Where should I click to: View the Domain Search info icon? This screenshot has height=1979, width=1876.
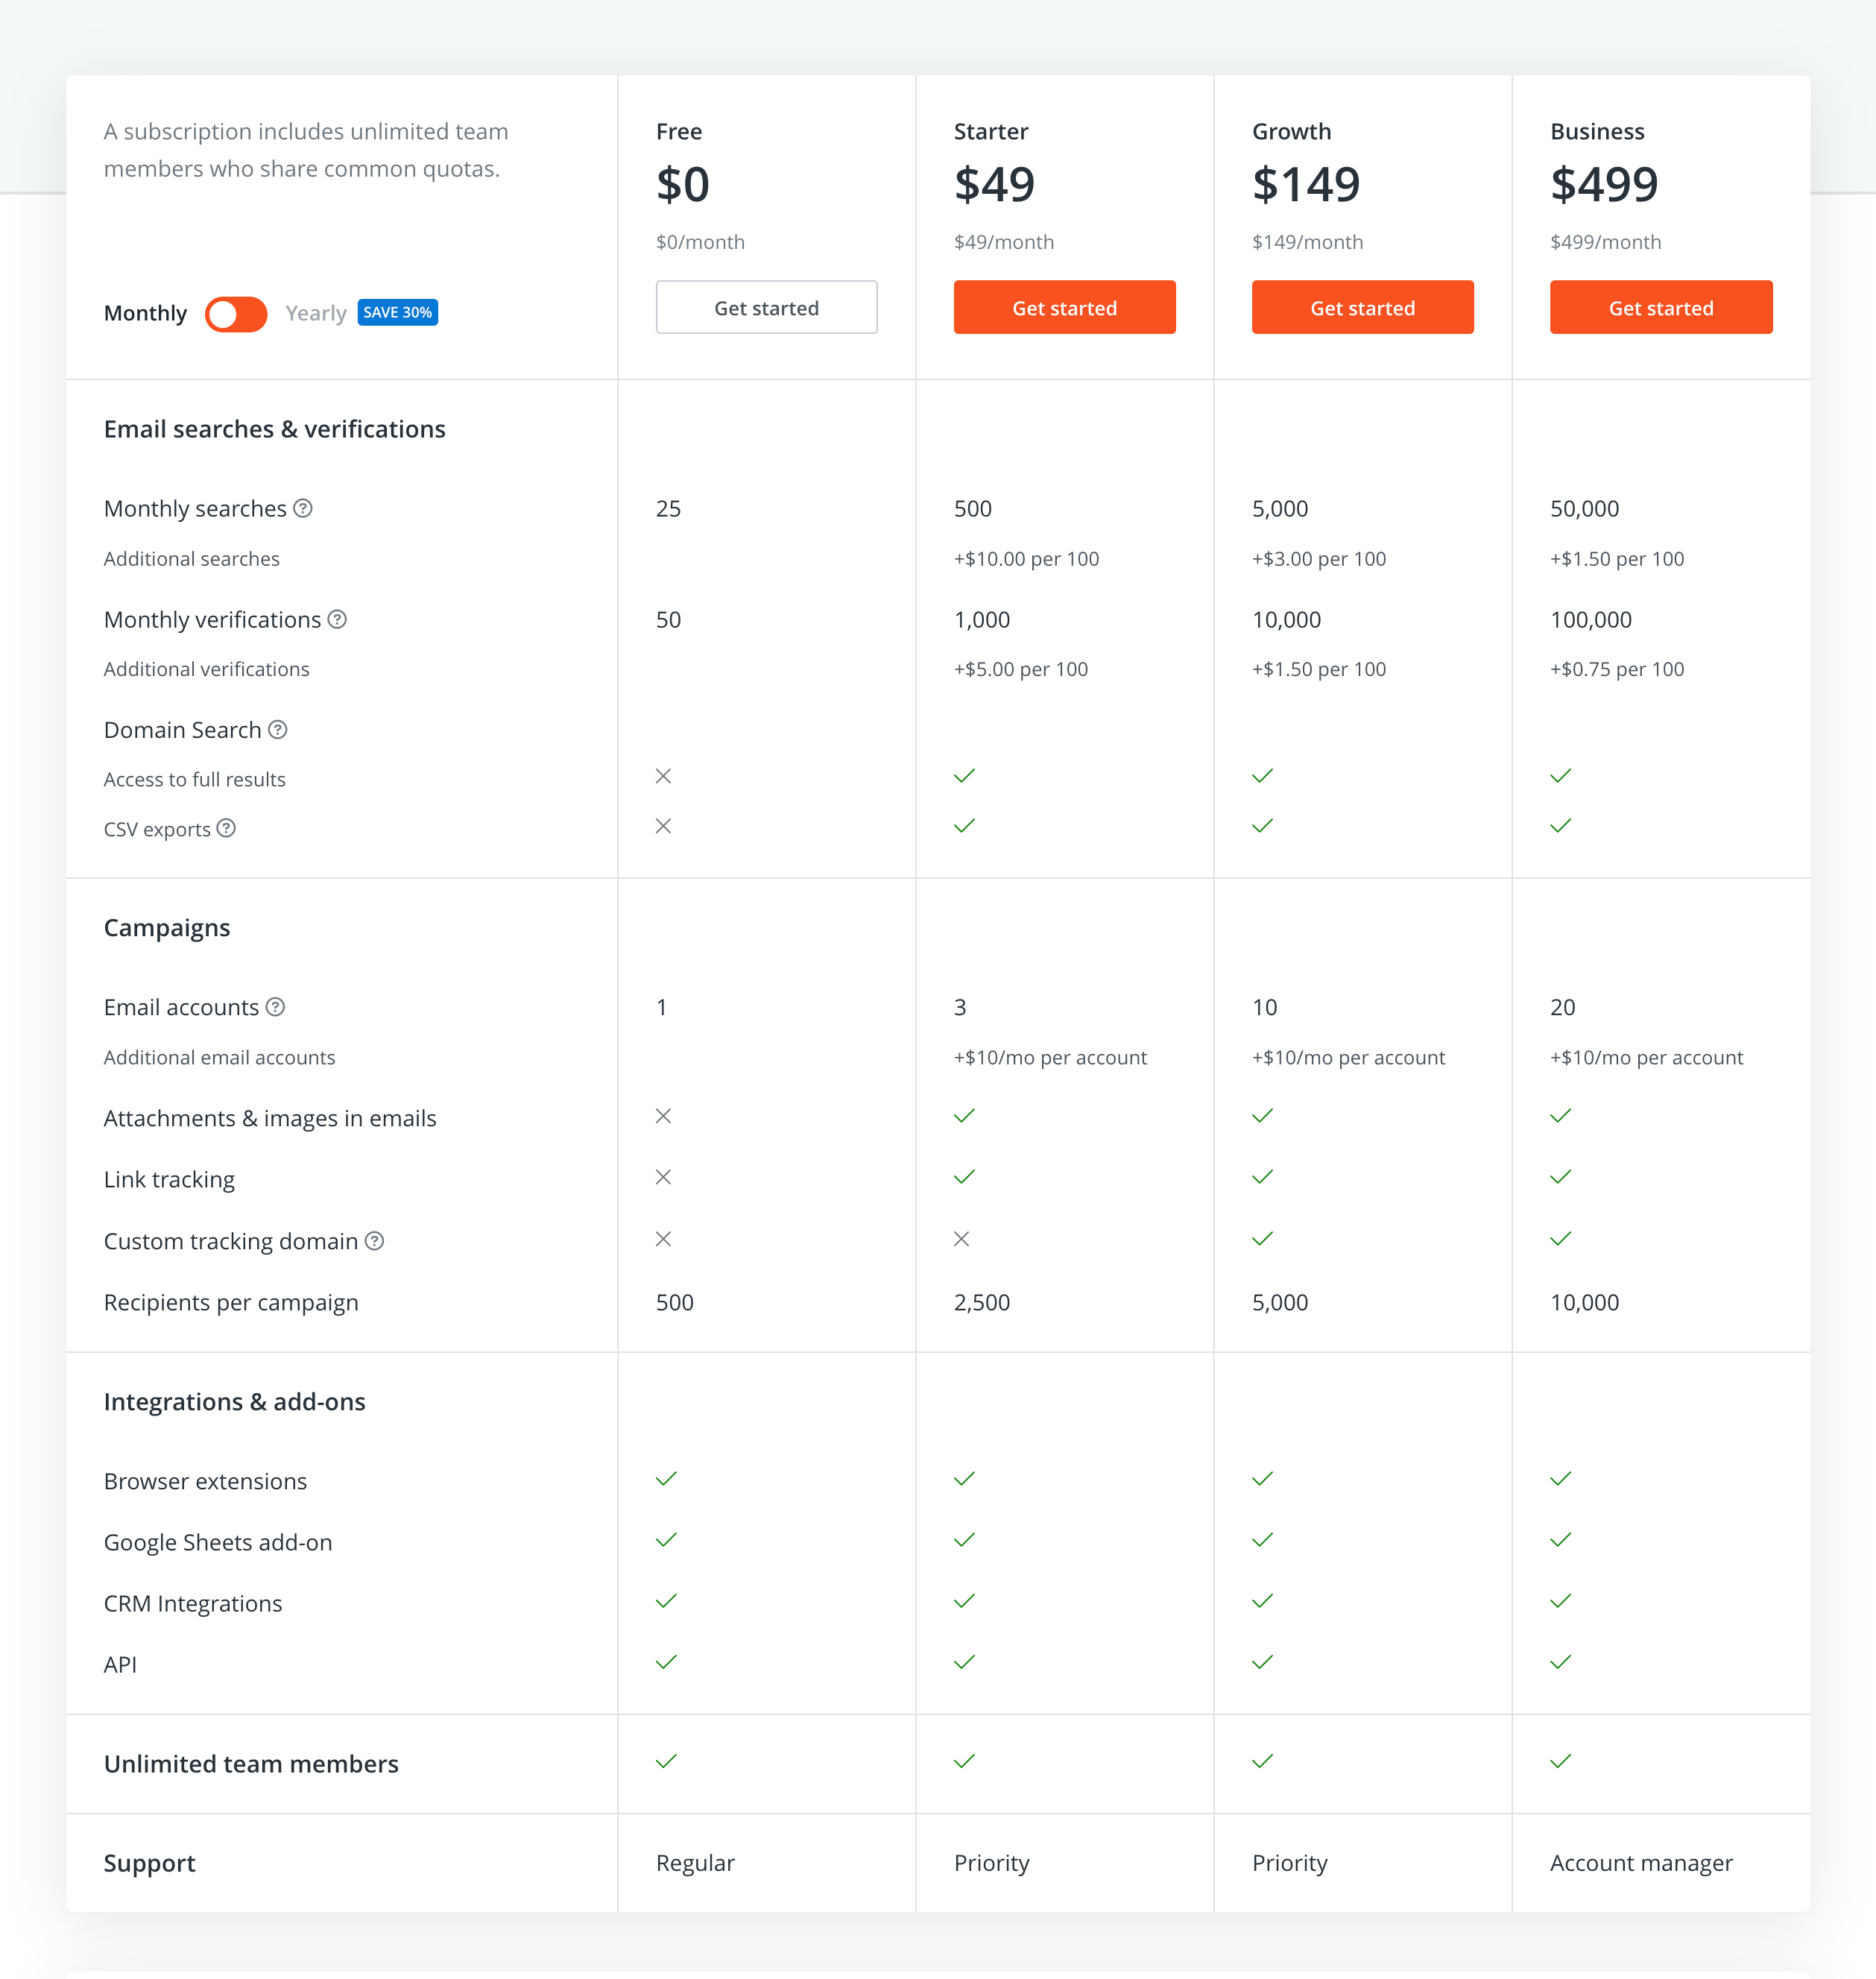(278, 730)
